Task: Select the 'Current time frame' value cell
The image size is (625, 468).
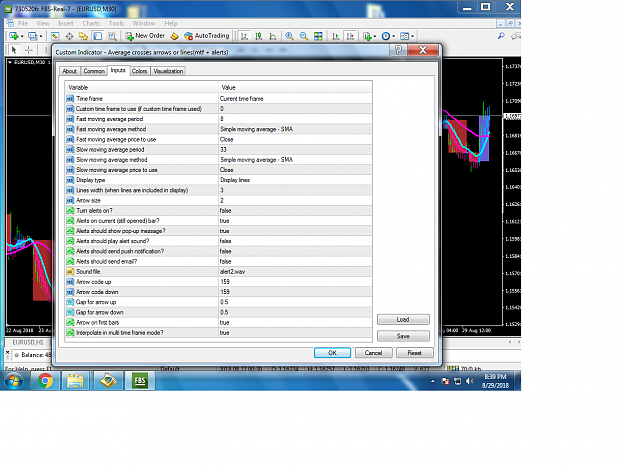Action: click(295, 98)
